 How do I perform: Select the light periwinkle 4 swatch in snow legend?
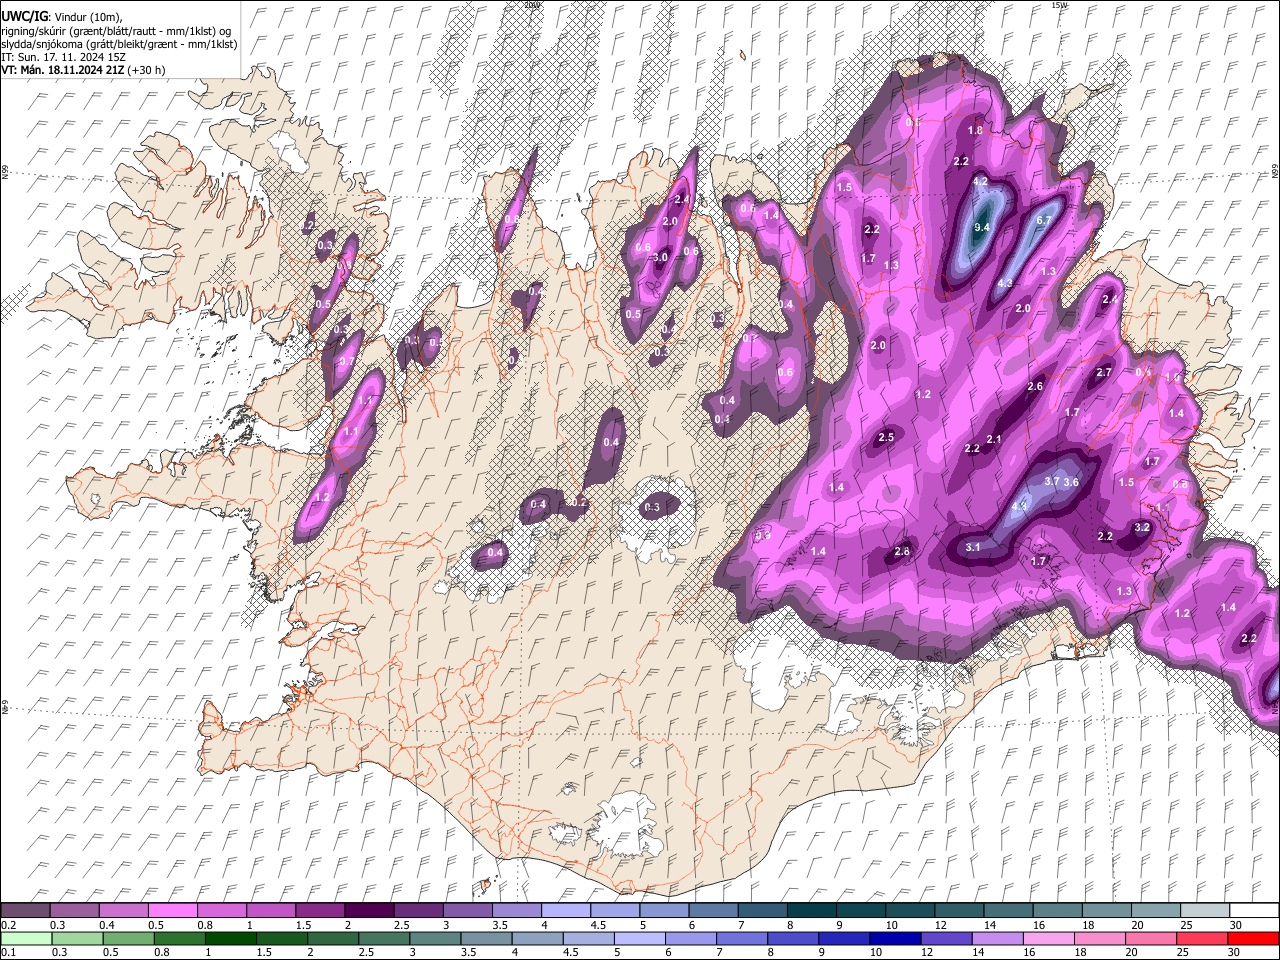565,910
